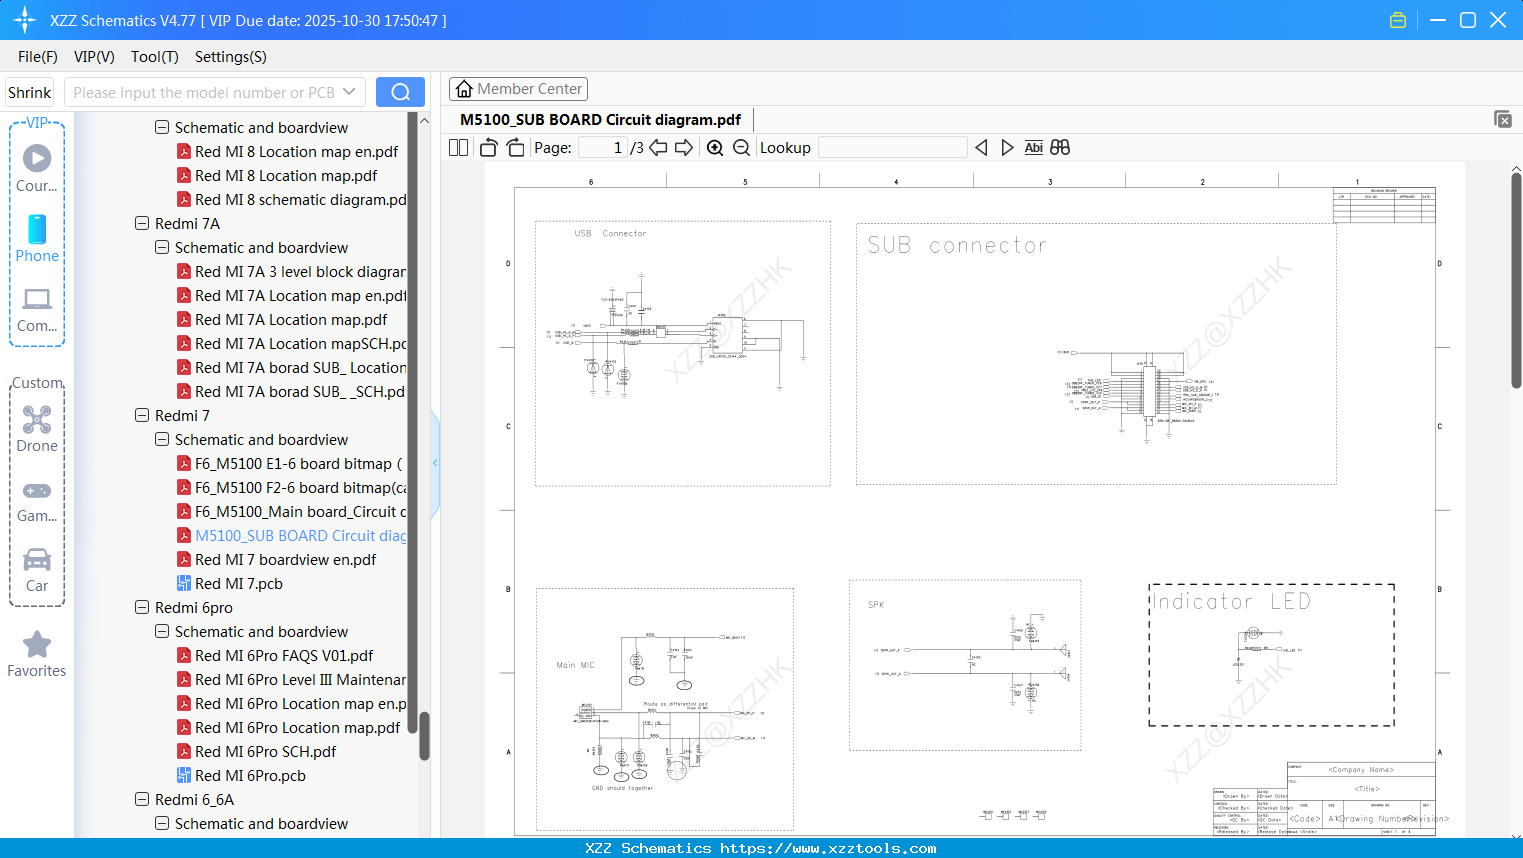Click the Member Center button
Image resolution: width=1523 pixels, height=858 pixels.
pos(518,88)
